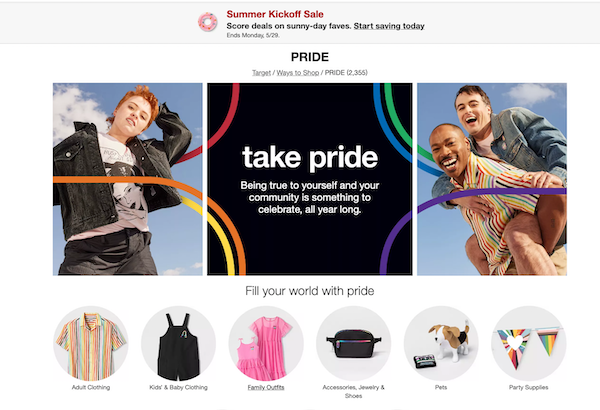This screenshot has height=410, width=600.
Task: Open photo of red-haired person in black jacket
Action: pos(128,179)
